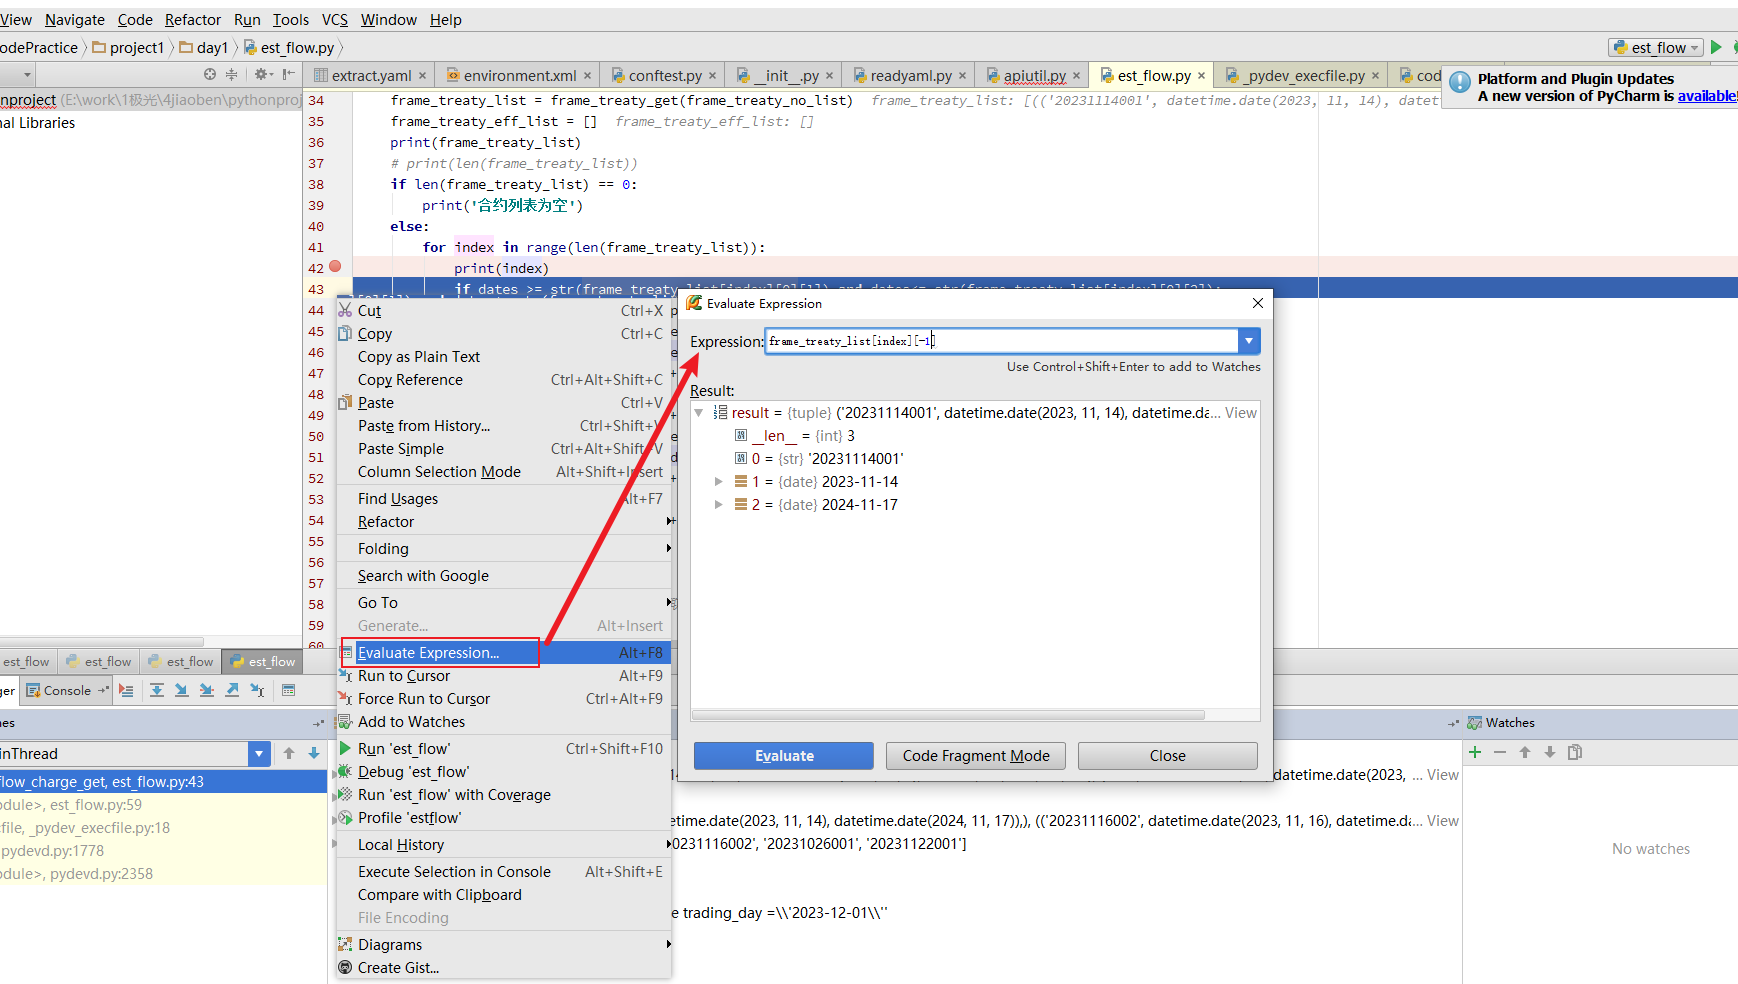
Task: Click Step Into My Code icon
Action: 206,690
